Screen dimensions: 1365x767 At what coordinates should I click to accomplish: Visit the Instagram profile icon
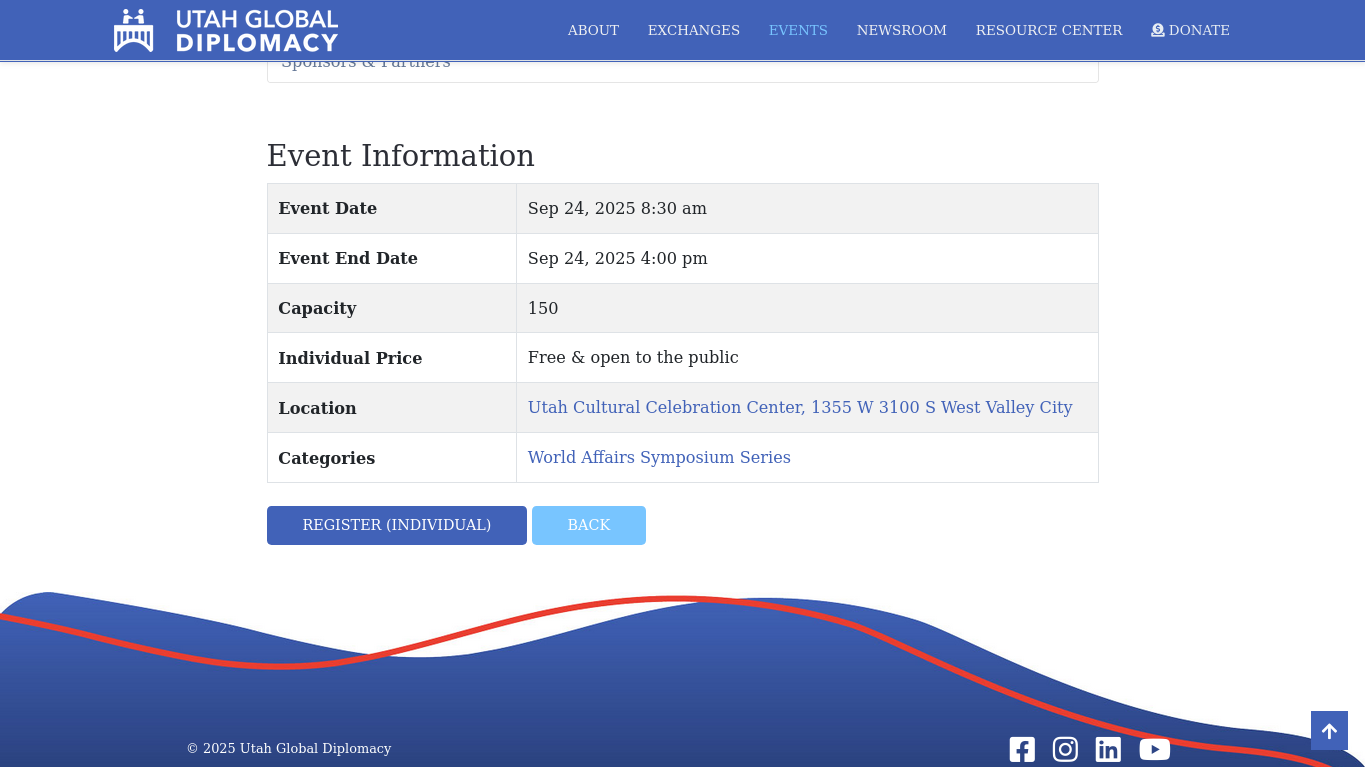[x=1065, y=749]
